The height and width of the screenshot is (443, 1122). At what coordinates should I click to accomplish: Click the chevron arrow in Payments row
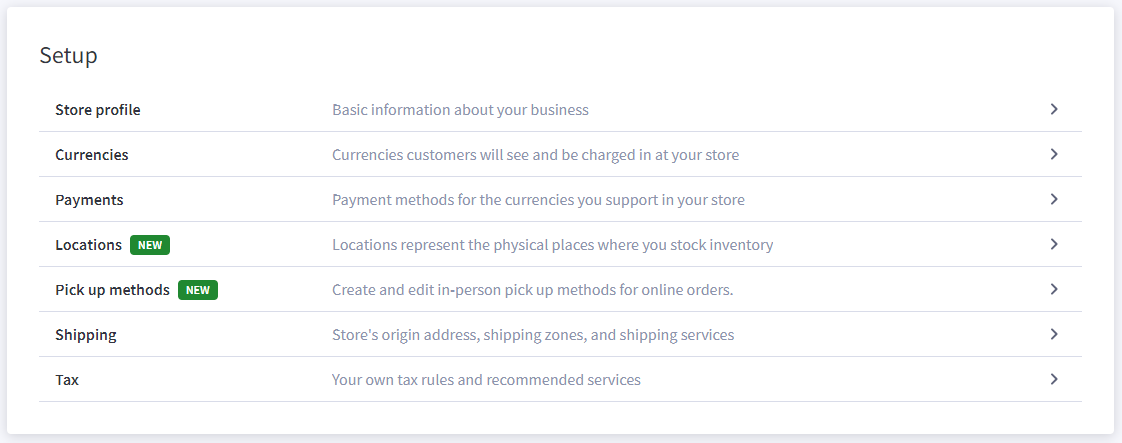1053,200
